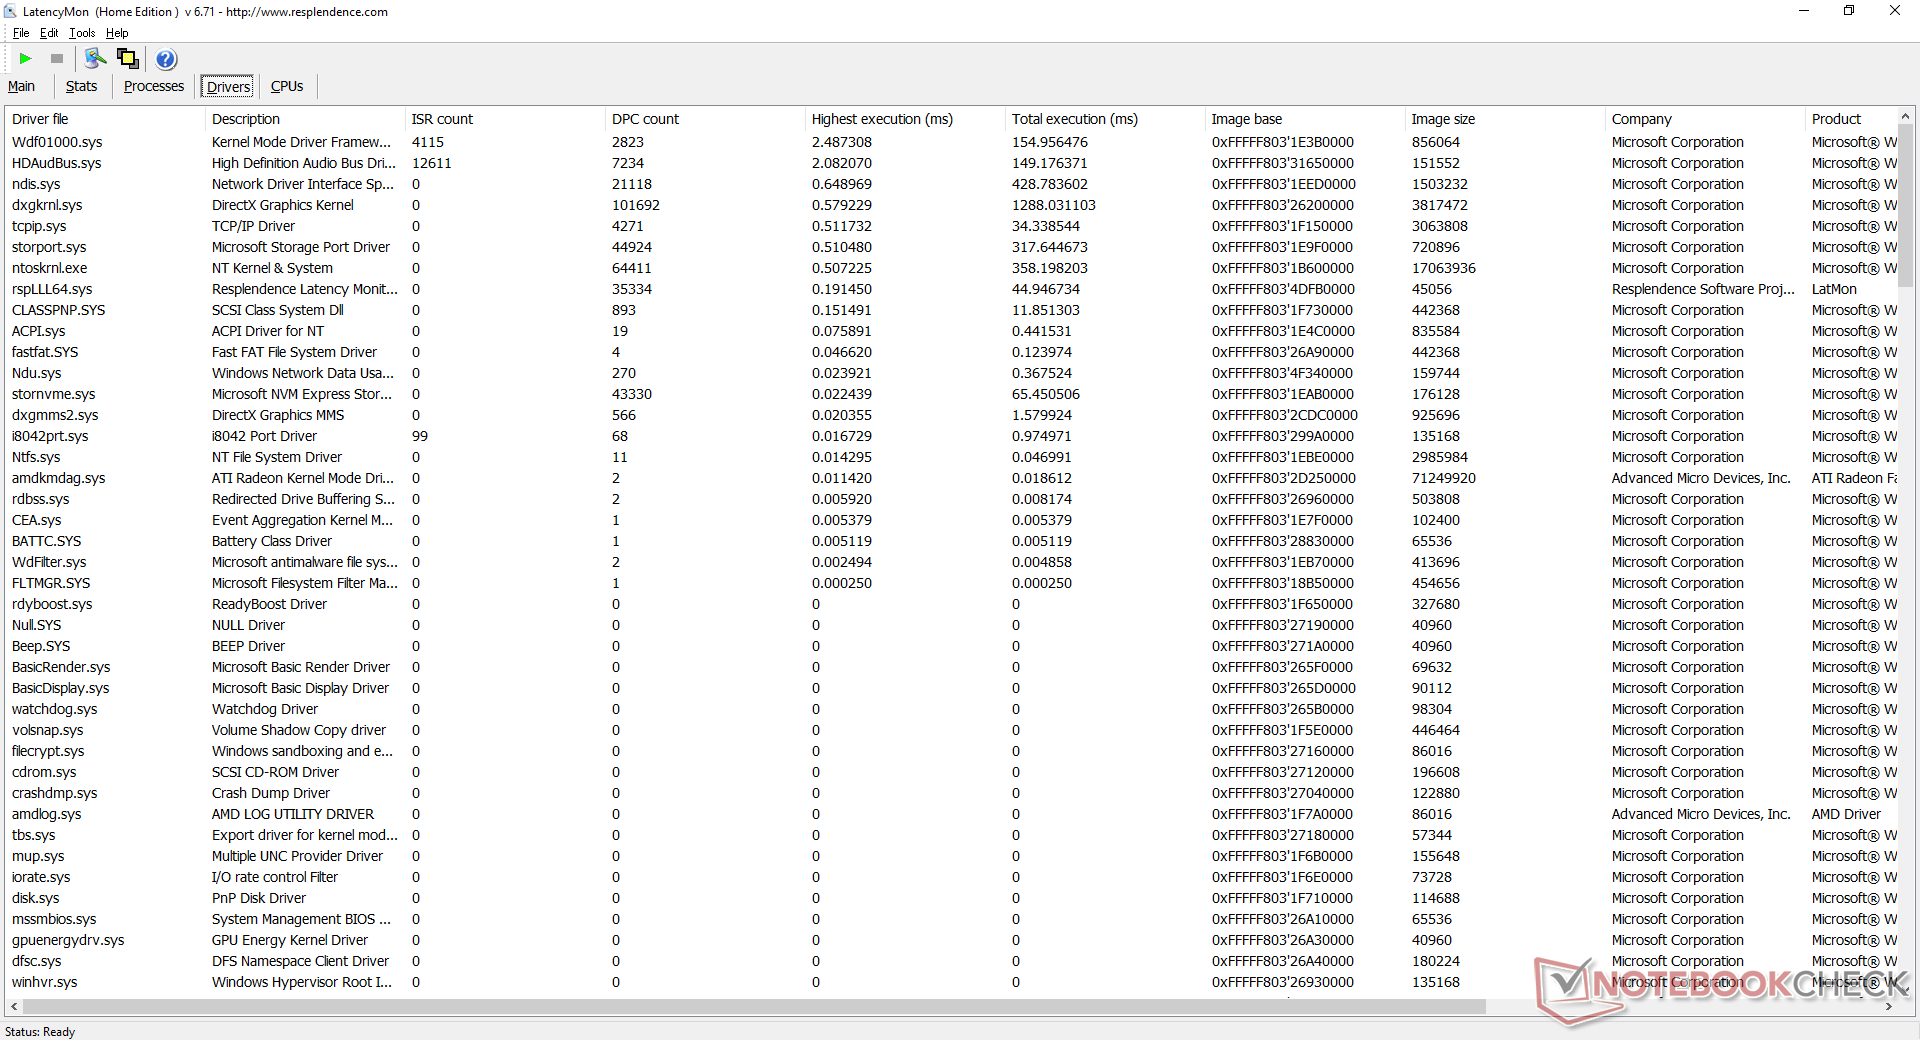Sort by the Image base column header
The width and height of the screenshot is (1920, 1040).
click(x=1305, y=119)
